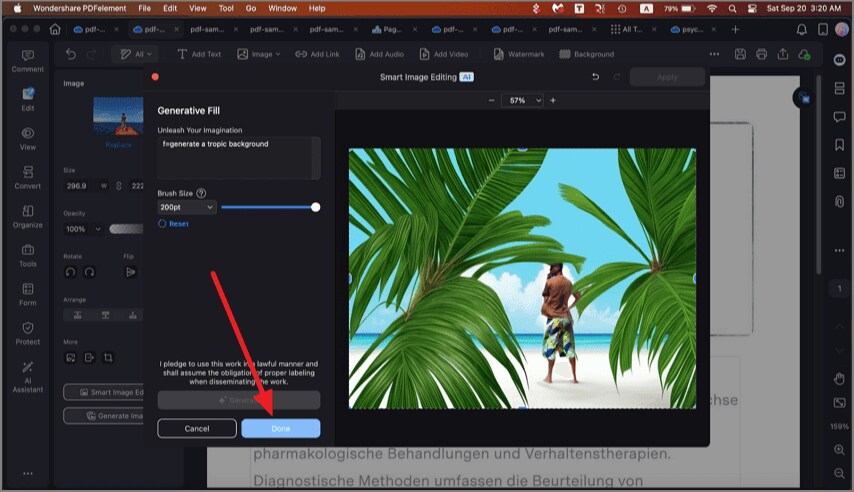854x492 pixels.
Task: Launch the AI Assistant from sidebar
Action: [27, 372]
